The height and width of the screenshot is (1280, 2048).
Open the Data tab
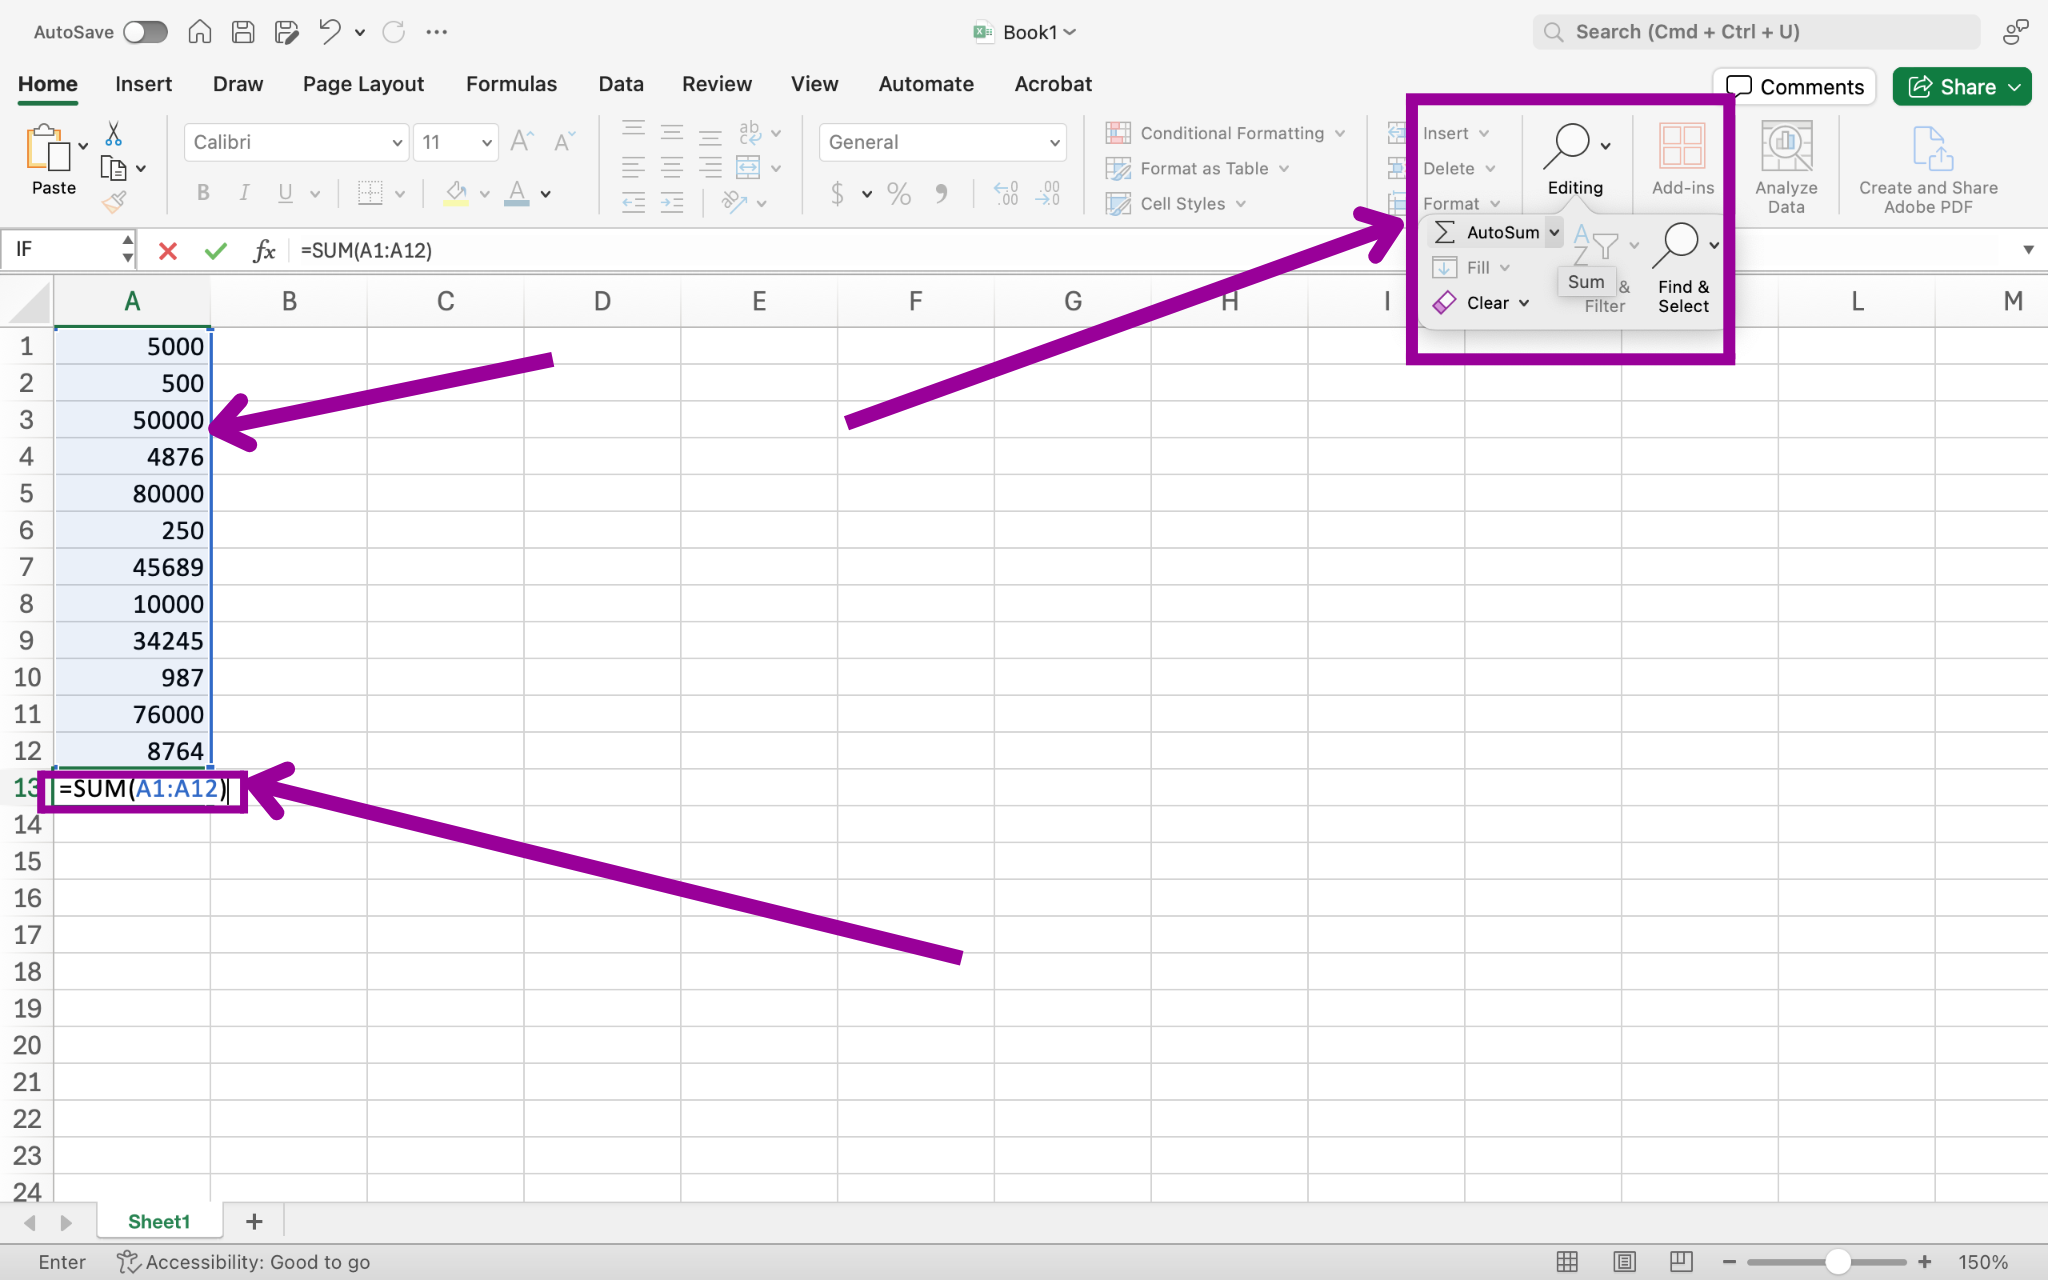[621, 84]
